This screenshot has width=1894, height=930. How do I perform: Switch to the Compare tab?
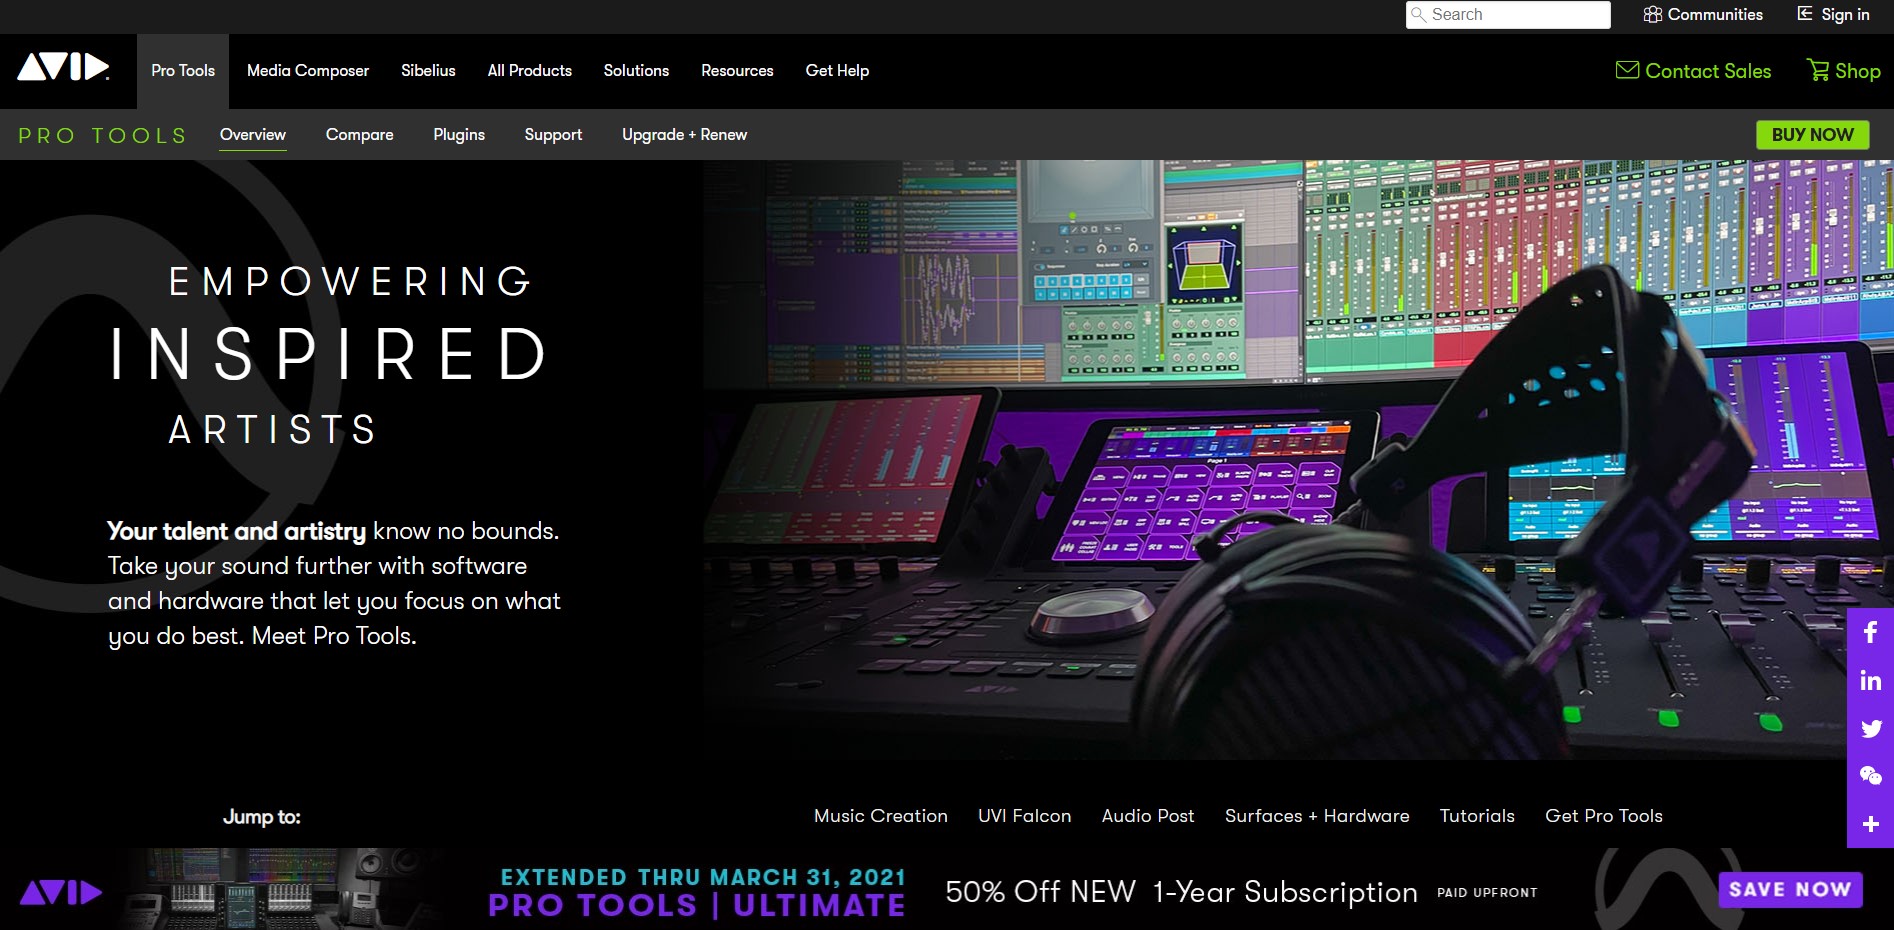[360, 135]
